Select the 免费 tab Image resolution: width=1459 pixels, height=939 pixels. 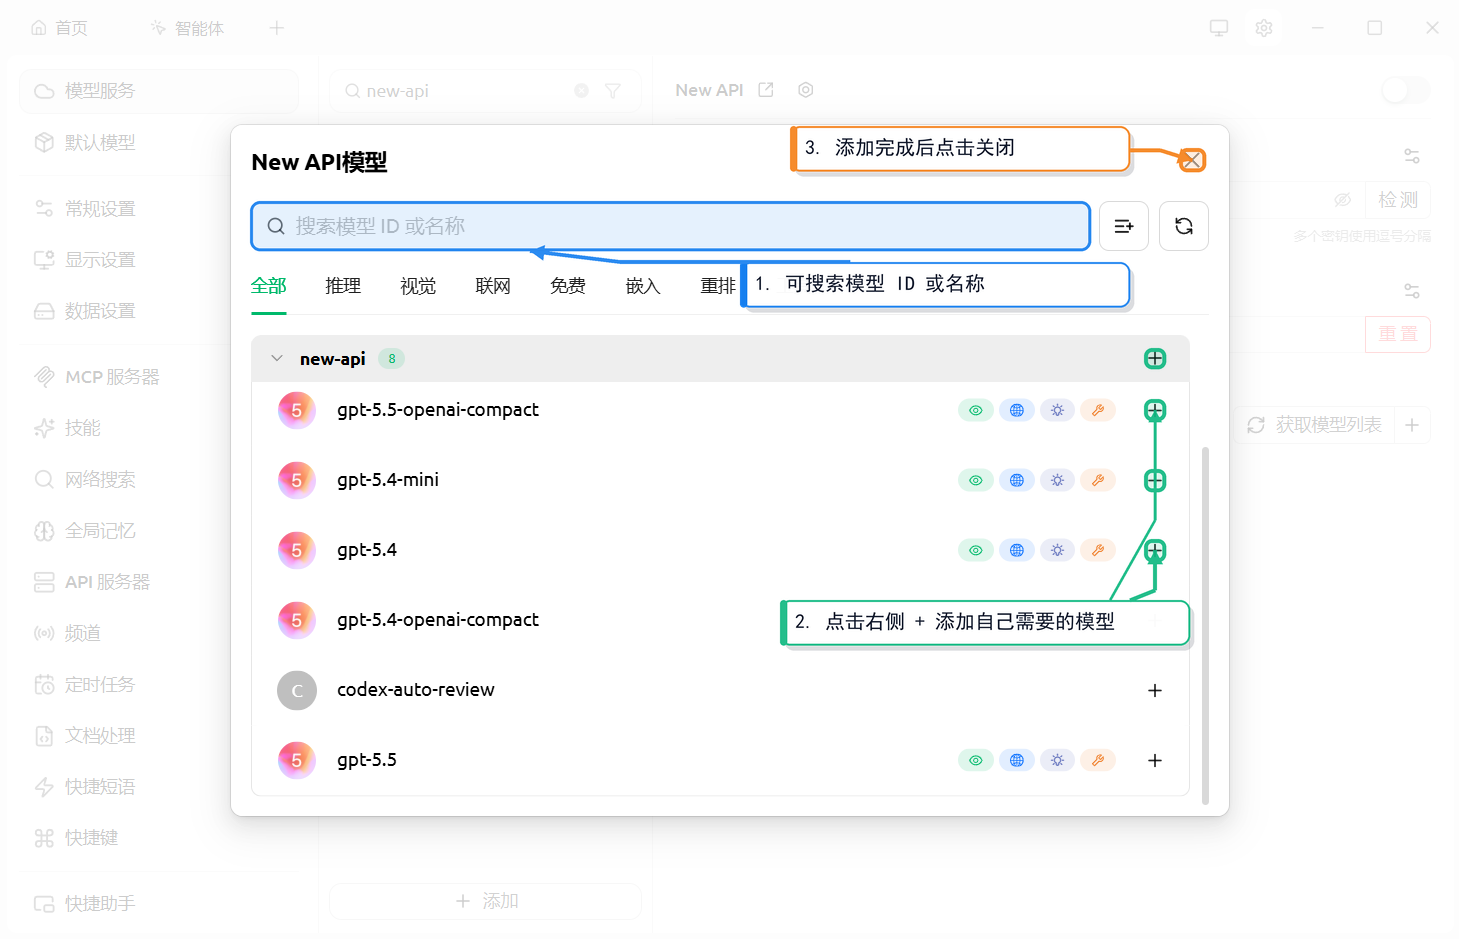coord(568,286)
